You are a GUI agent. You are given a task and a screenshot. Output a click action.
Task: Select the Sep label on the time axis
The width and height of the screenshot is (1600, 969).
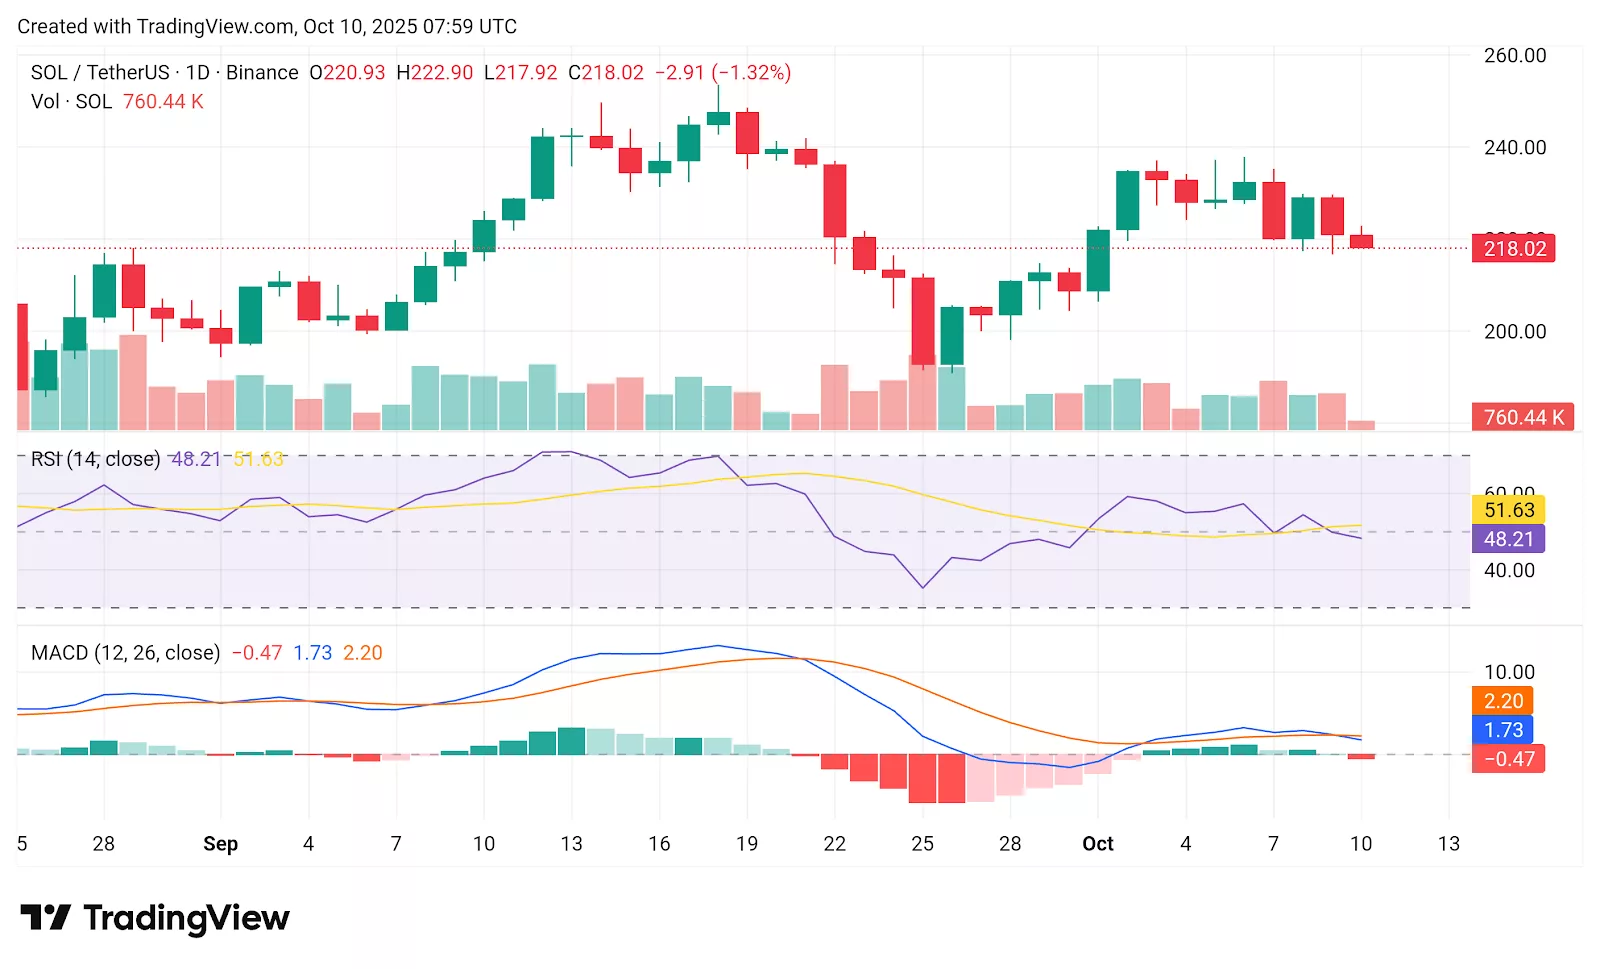220,844
